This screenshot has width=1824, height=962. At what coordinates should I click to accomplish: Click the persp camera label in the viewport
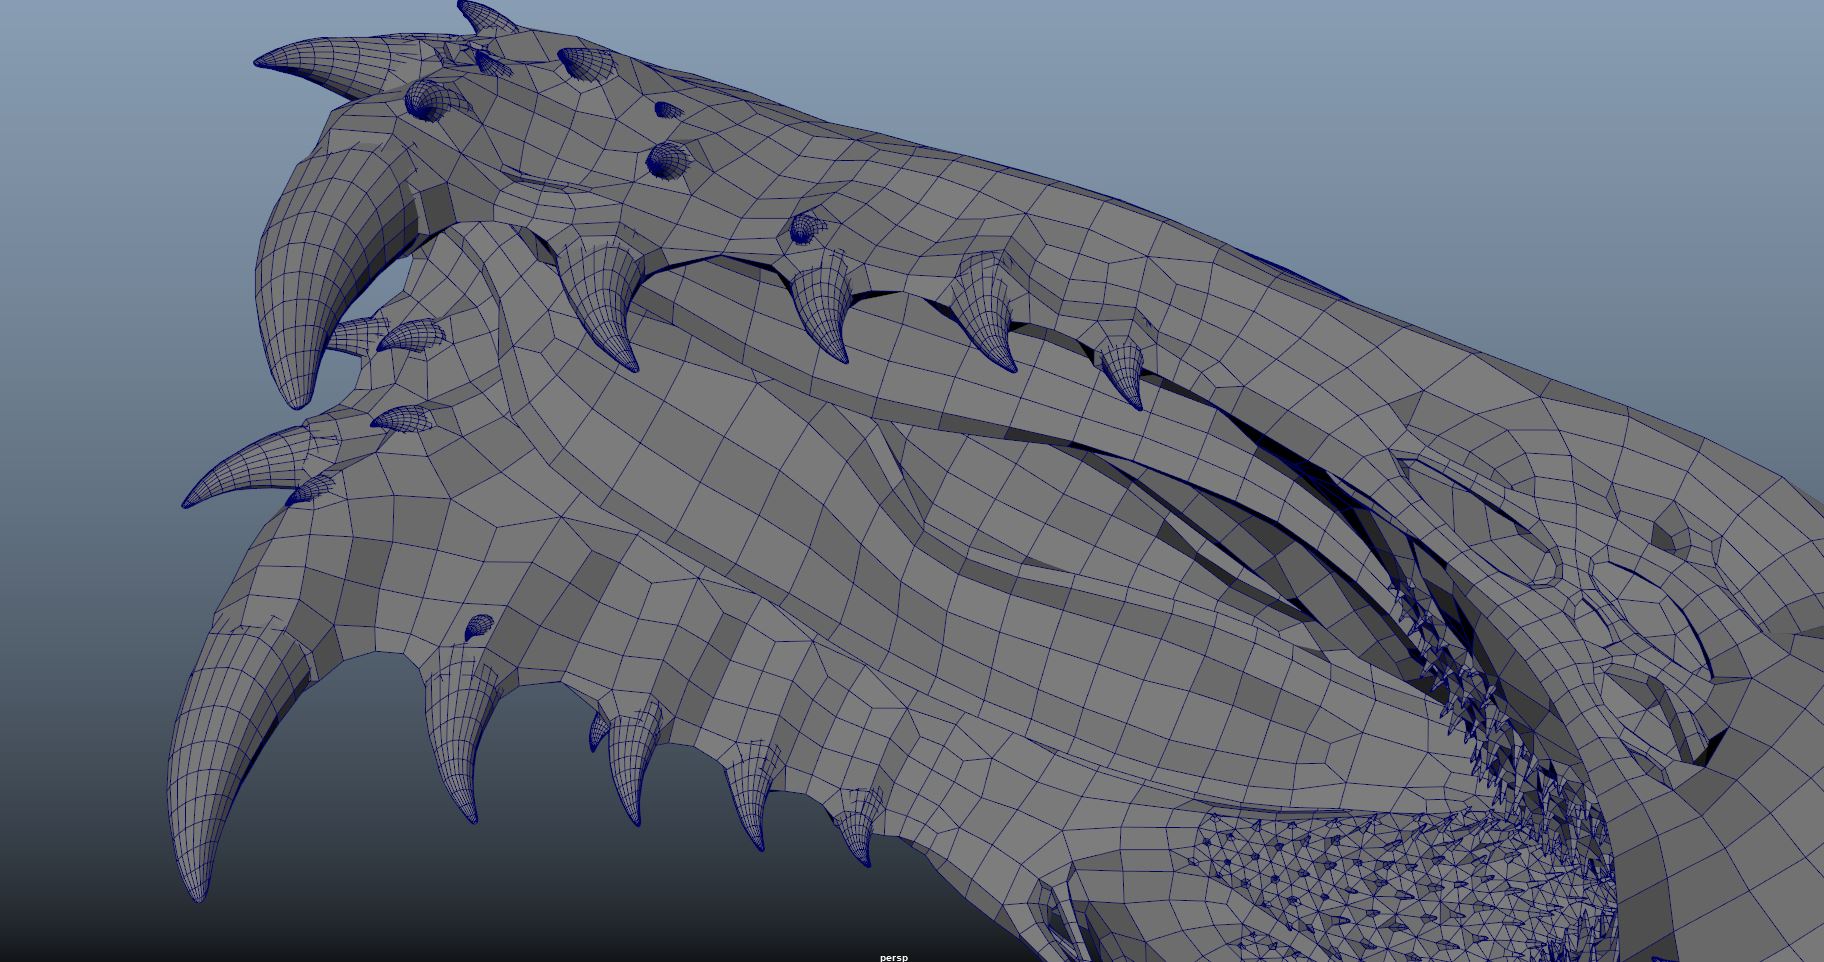pos(894,957)
